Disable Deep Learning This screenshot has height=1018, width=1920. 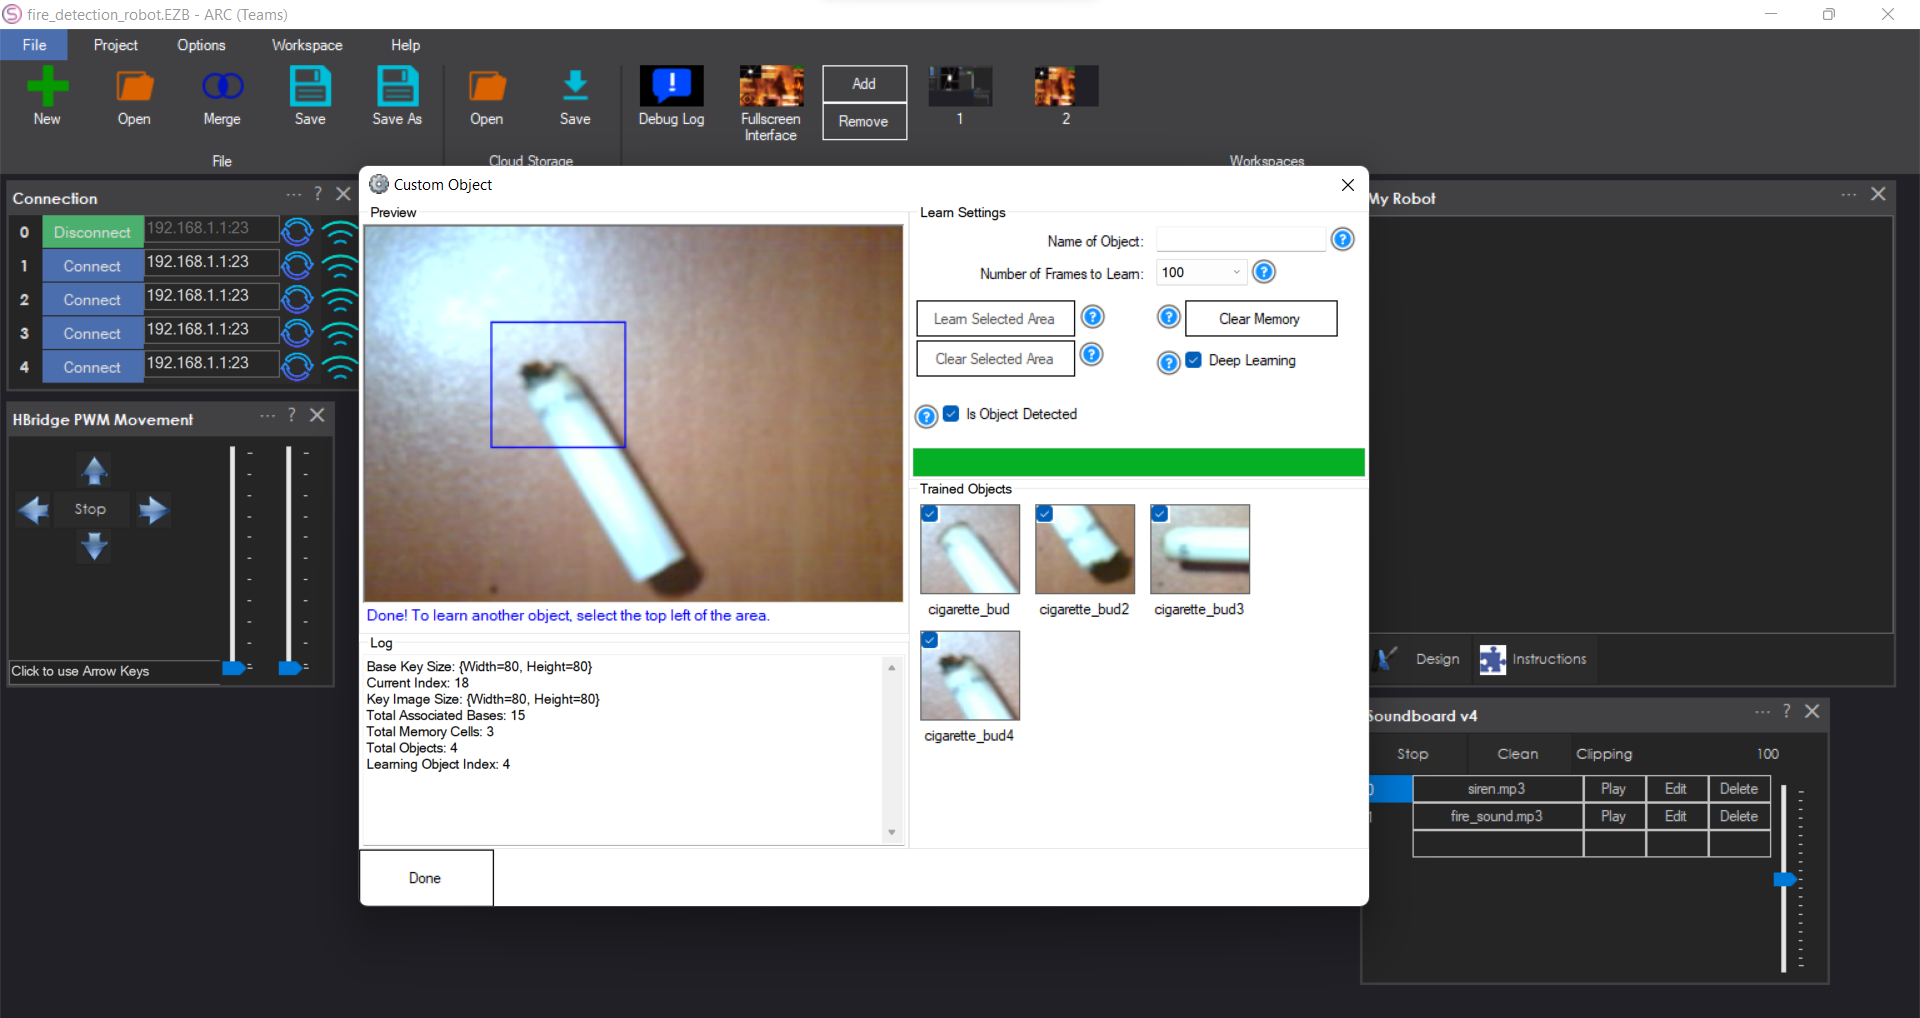(1192, 360)
